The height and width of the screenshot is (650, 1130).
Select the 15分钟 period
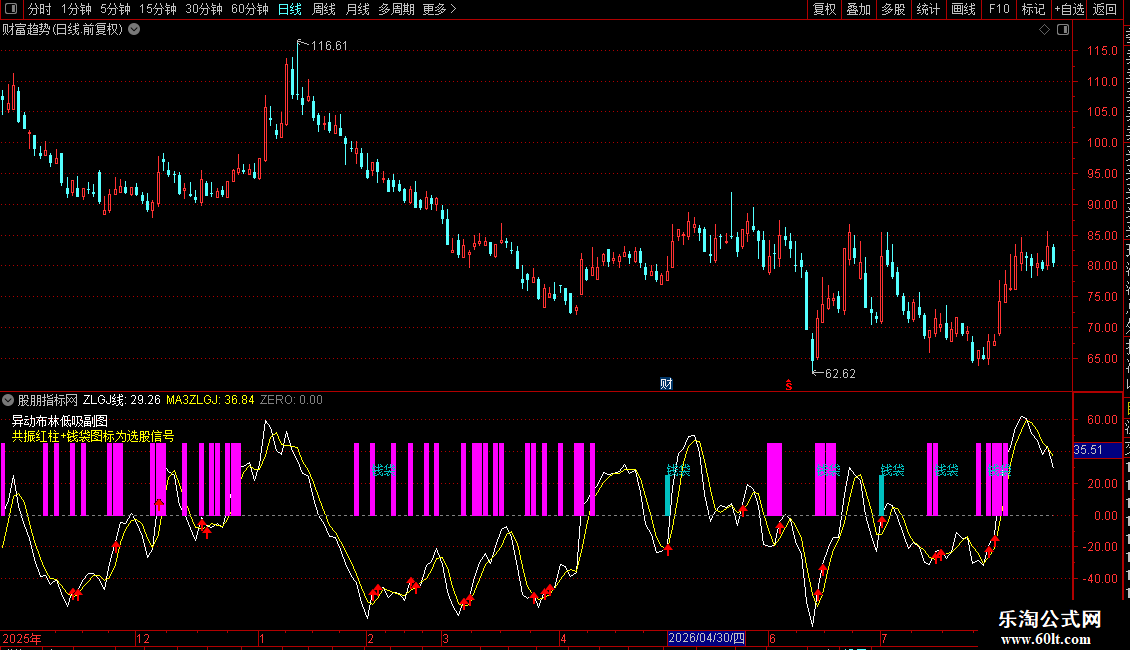click(x=158, y=9)
